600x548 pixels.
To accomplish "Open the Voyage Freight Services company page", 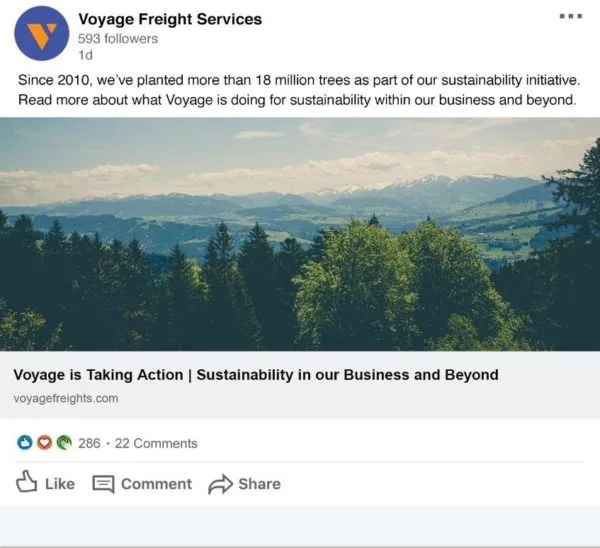I will [x=169, y=19].
